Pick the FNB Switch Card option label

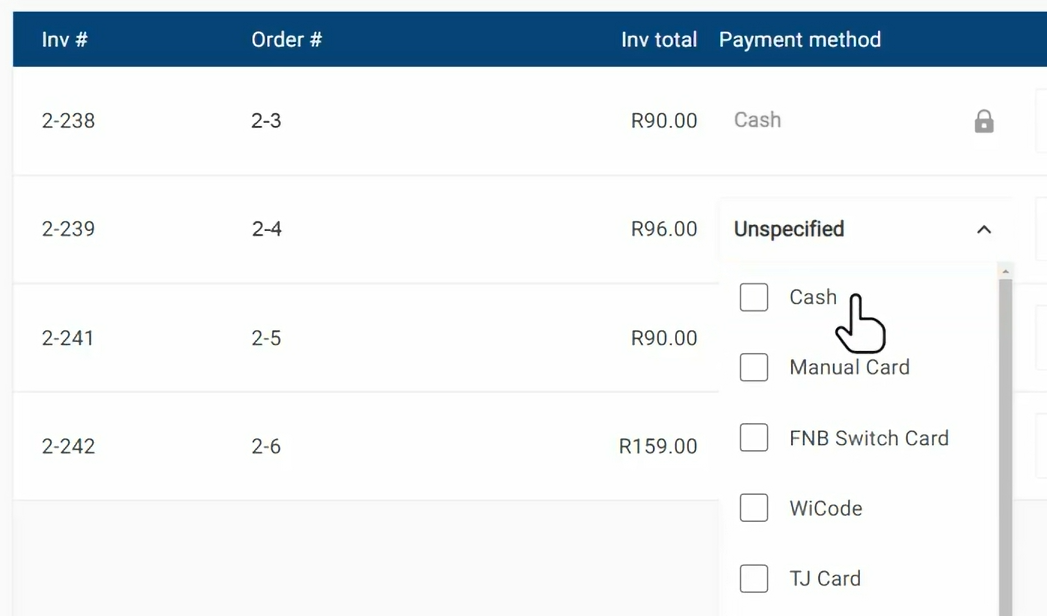tap(868, 438)
